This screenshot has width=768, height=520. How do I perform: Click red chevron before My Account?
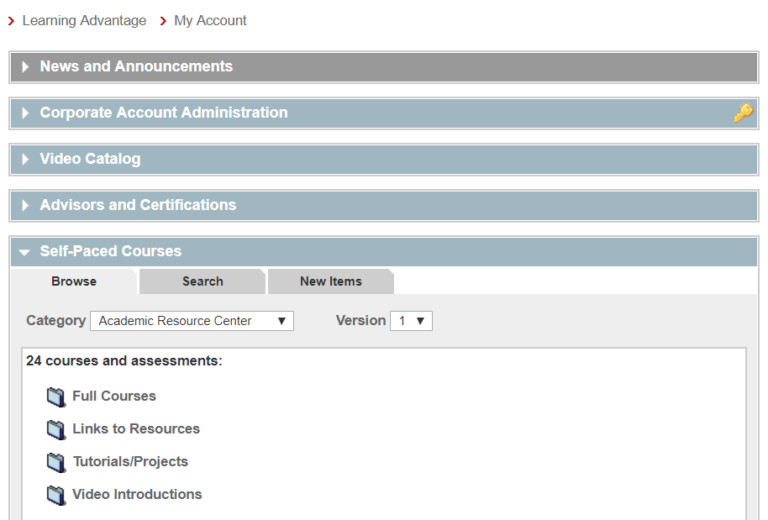[163, 21]
